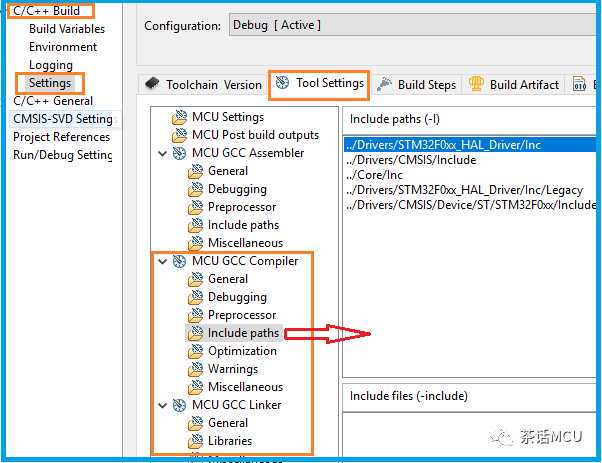Image resolution: width=602 pixels, height=463 pixels.
Task: Click inside the Include files list box
Action: 470,434
